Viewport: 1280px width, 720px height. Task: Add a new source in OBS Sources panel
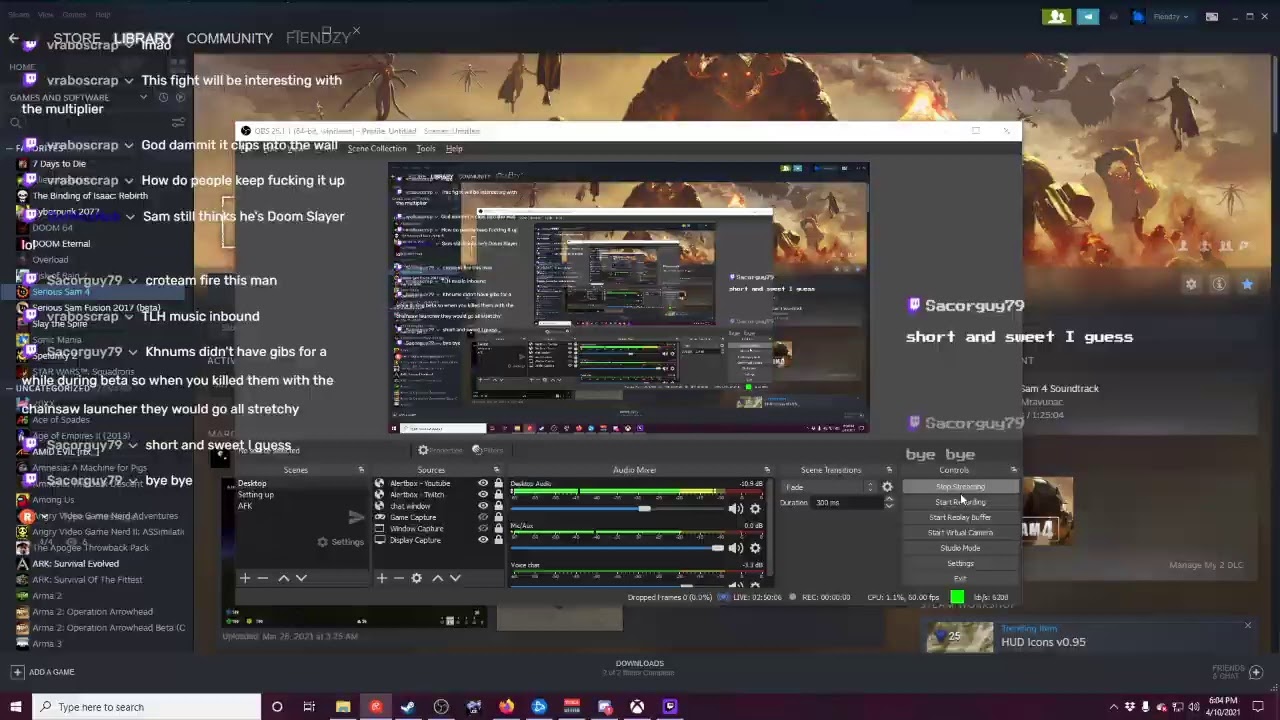381,578
